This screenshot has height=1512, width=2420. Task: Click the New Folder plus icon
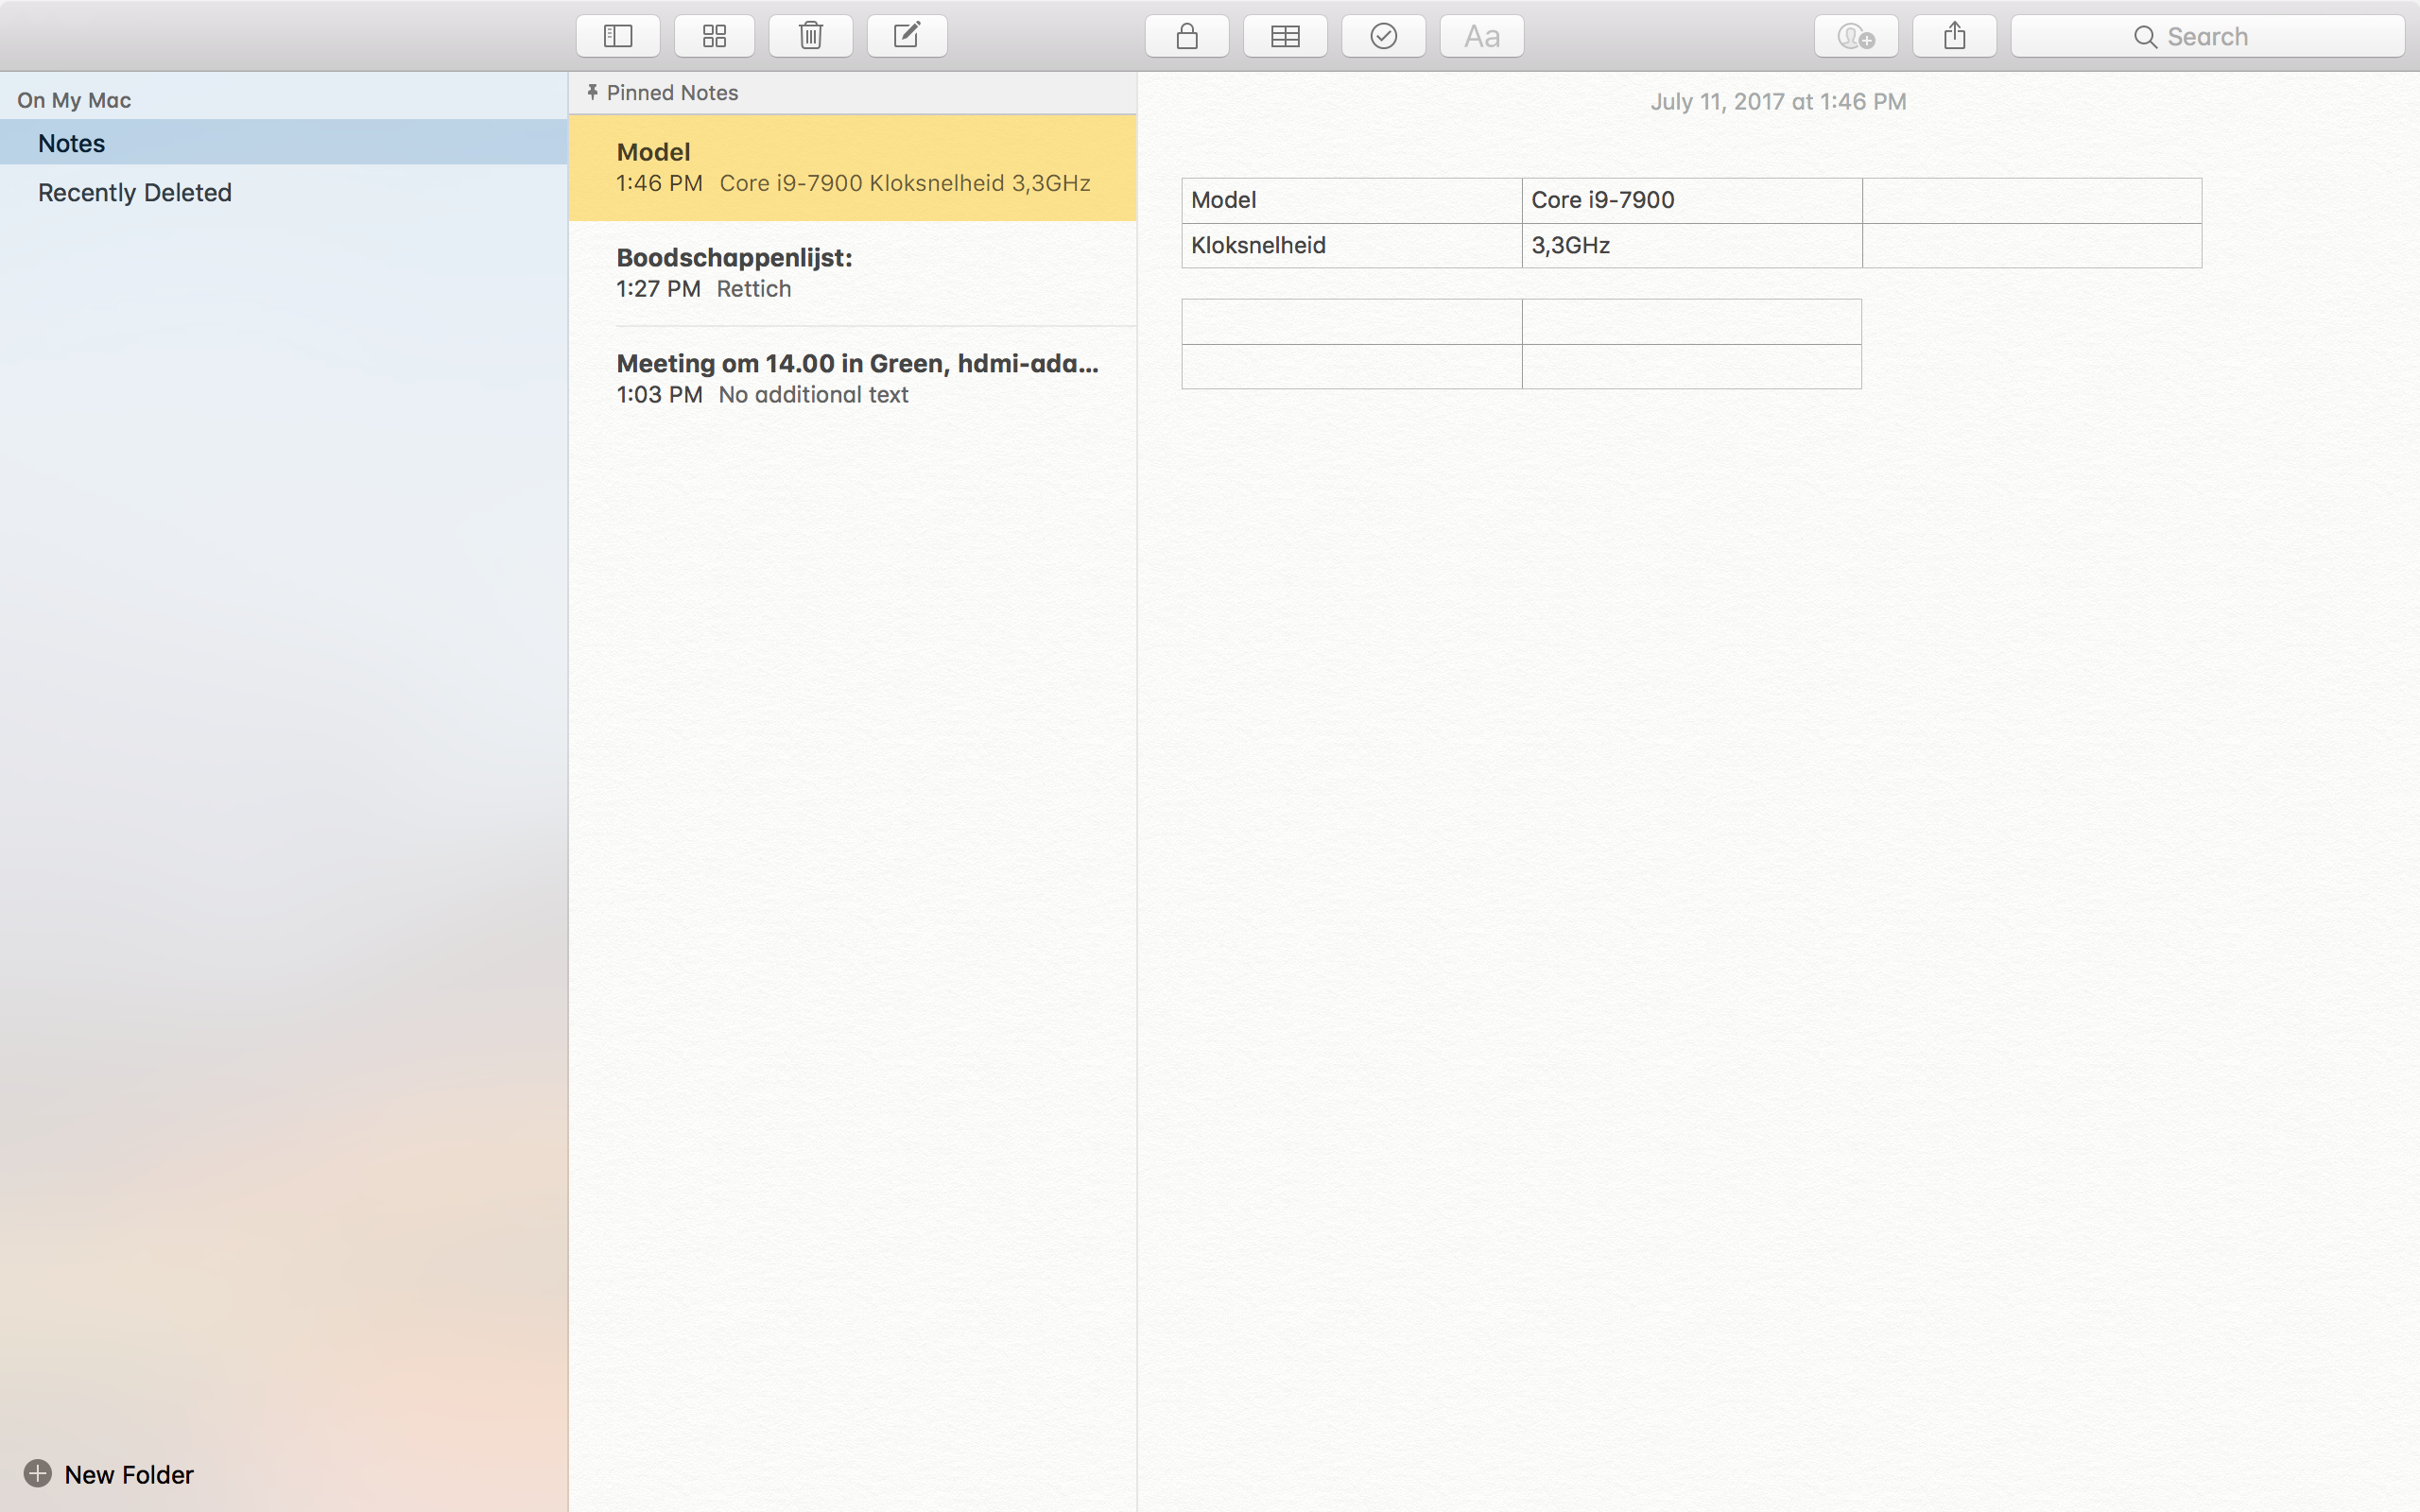click(x=38, y=1473)
